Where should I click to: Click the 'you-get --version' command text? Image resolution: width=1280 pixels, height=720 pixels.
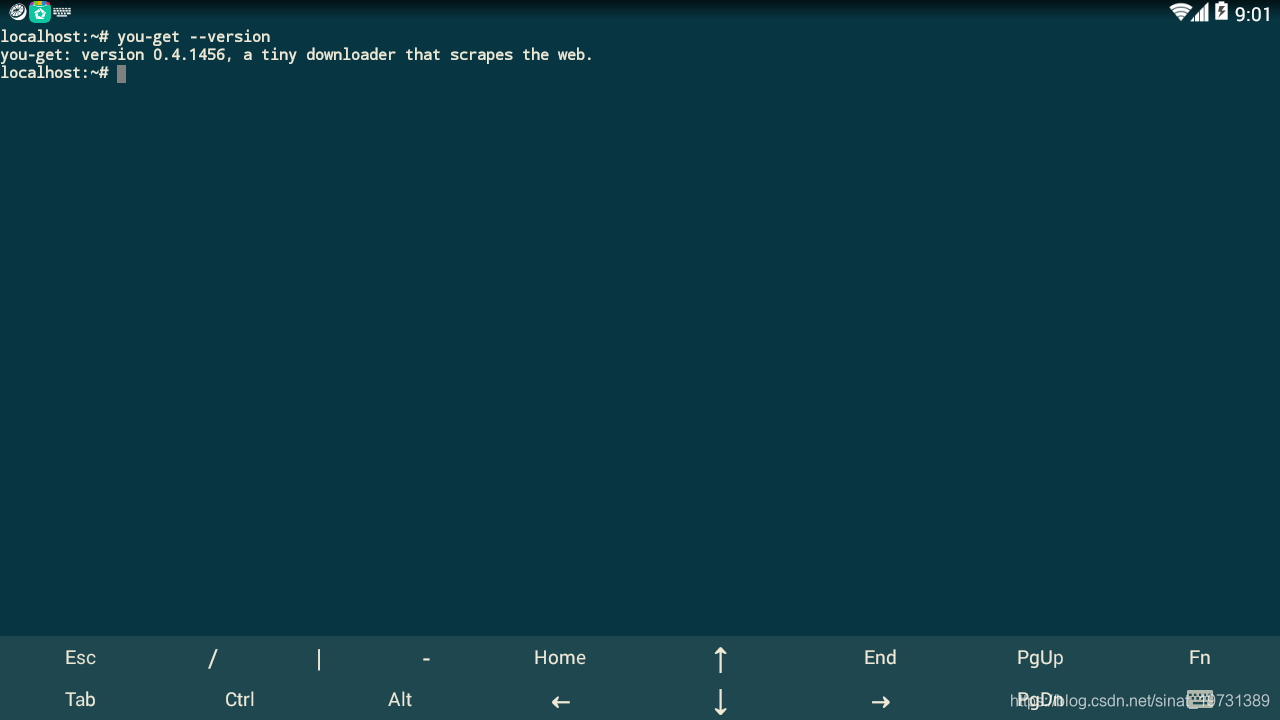click(x=194, y=37)
